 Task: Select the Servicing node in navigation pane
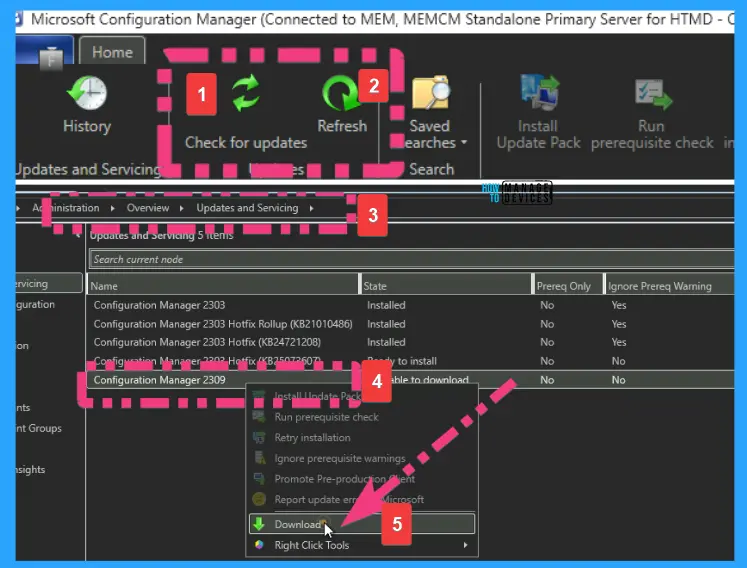pyautogui.click(x=49, y=283)
